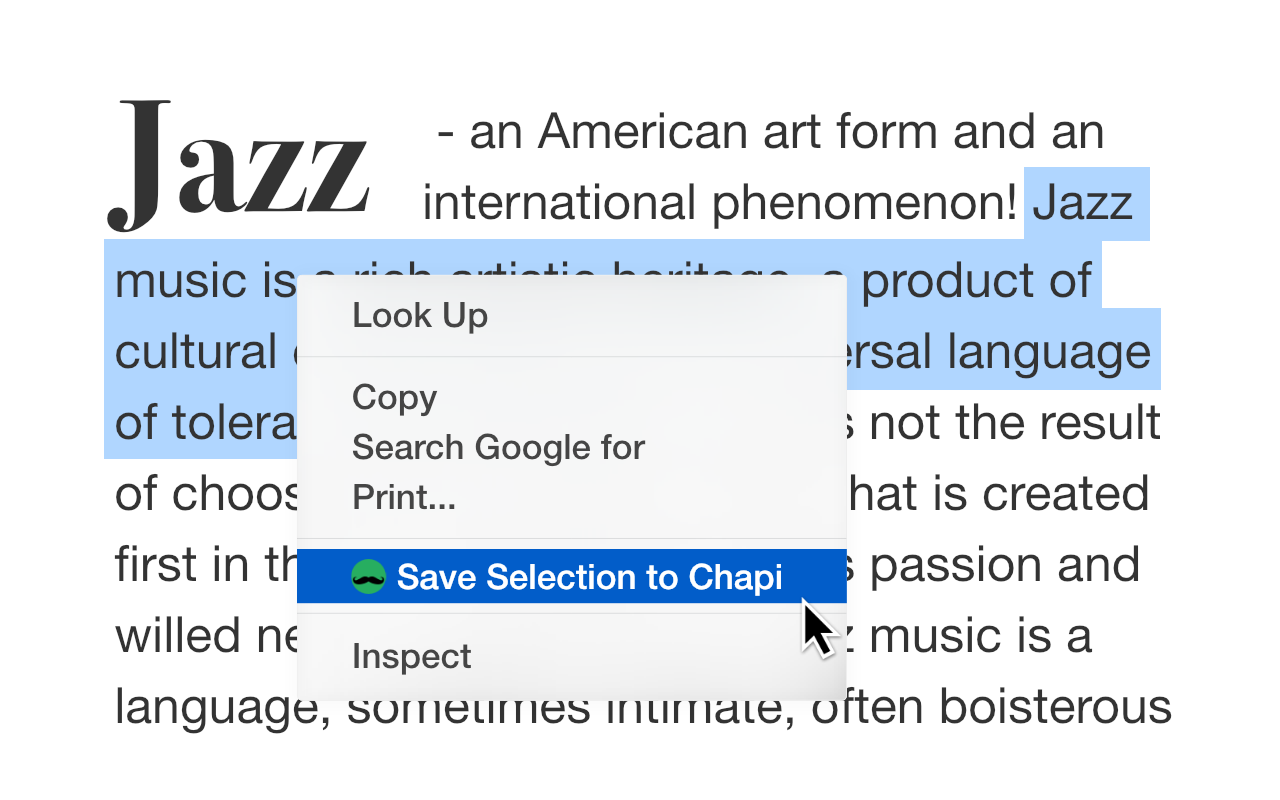Open Inspect from the context menu

[x=411, y=657]
